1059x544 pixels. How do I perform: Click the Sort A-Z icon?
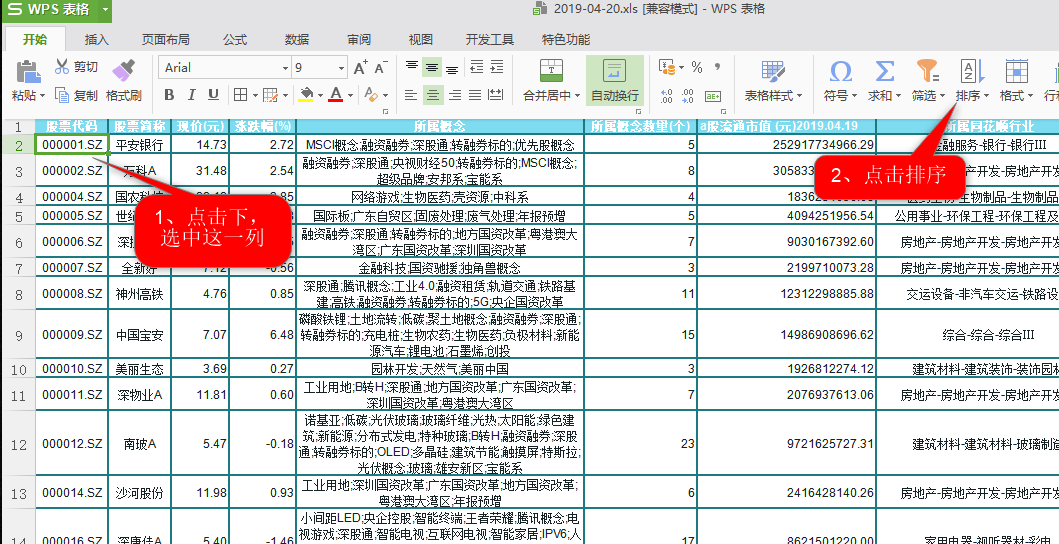970,71
